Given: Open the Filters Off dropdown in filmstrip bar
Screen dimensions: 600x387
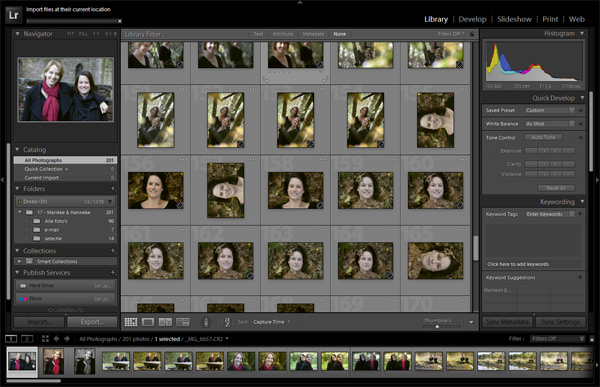Looking at the screenshot, I should (x=558, y=339).
